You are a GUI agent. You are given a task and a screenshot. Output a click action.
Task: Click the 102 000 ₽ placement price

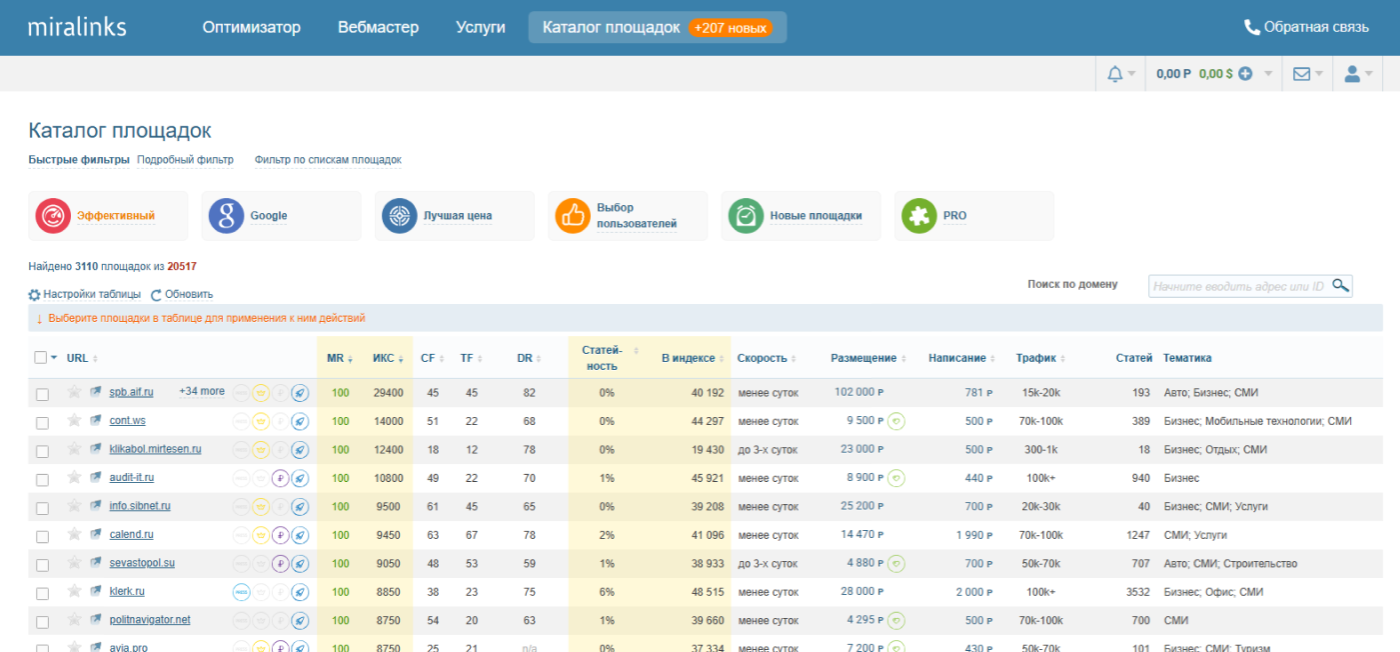(x=859, y=392)
